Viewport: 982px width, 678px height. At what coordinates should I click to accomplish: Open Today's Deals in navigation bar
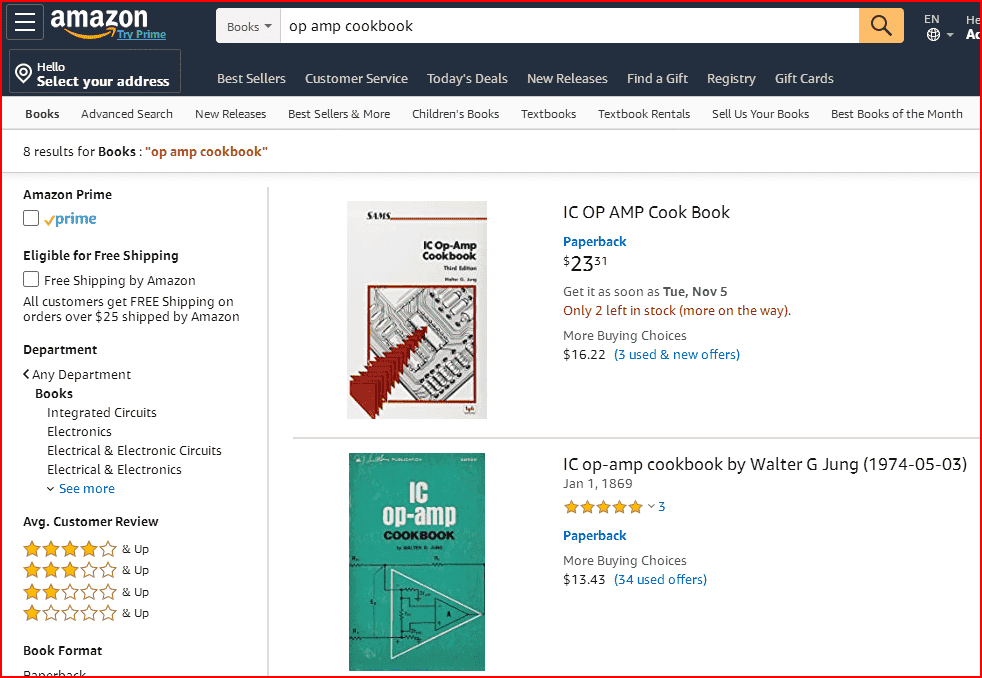(467, 79)
